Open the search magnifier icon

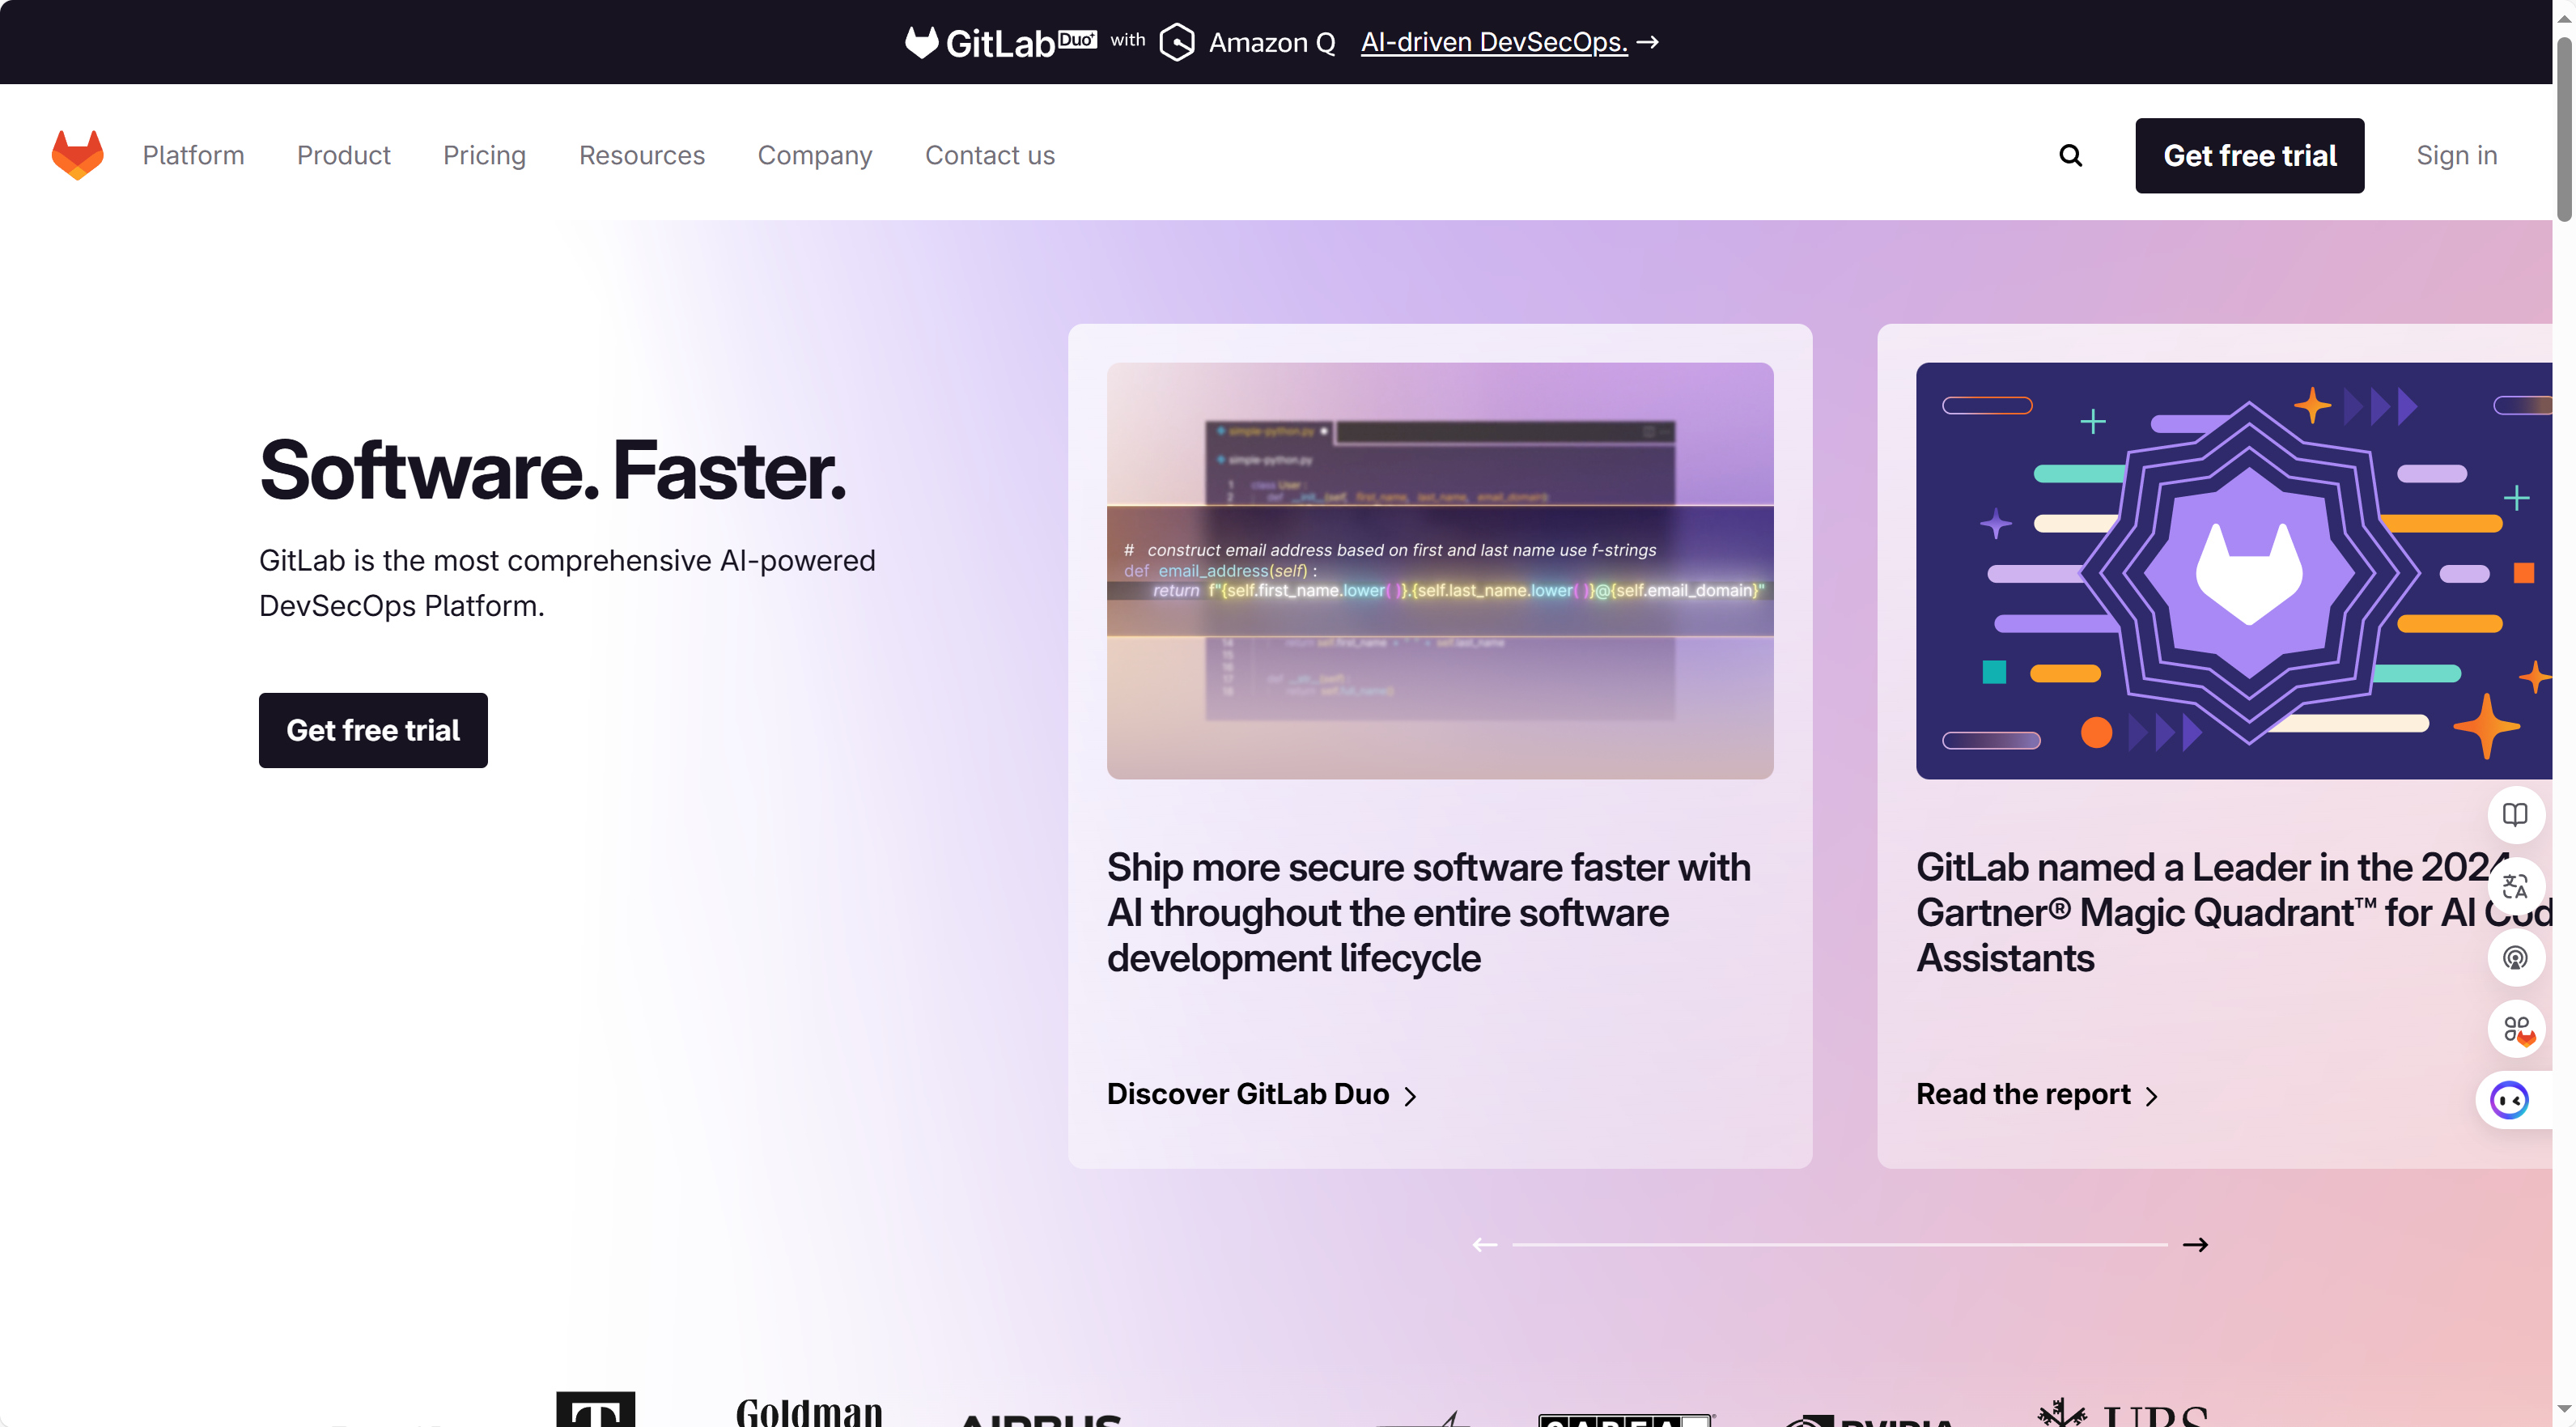[2070, 155]
